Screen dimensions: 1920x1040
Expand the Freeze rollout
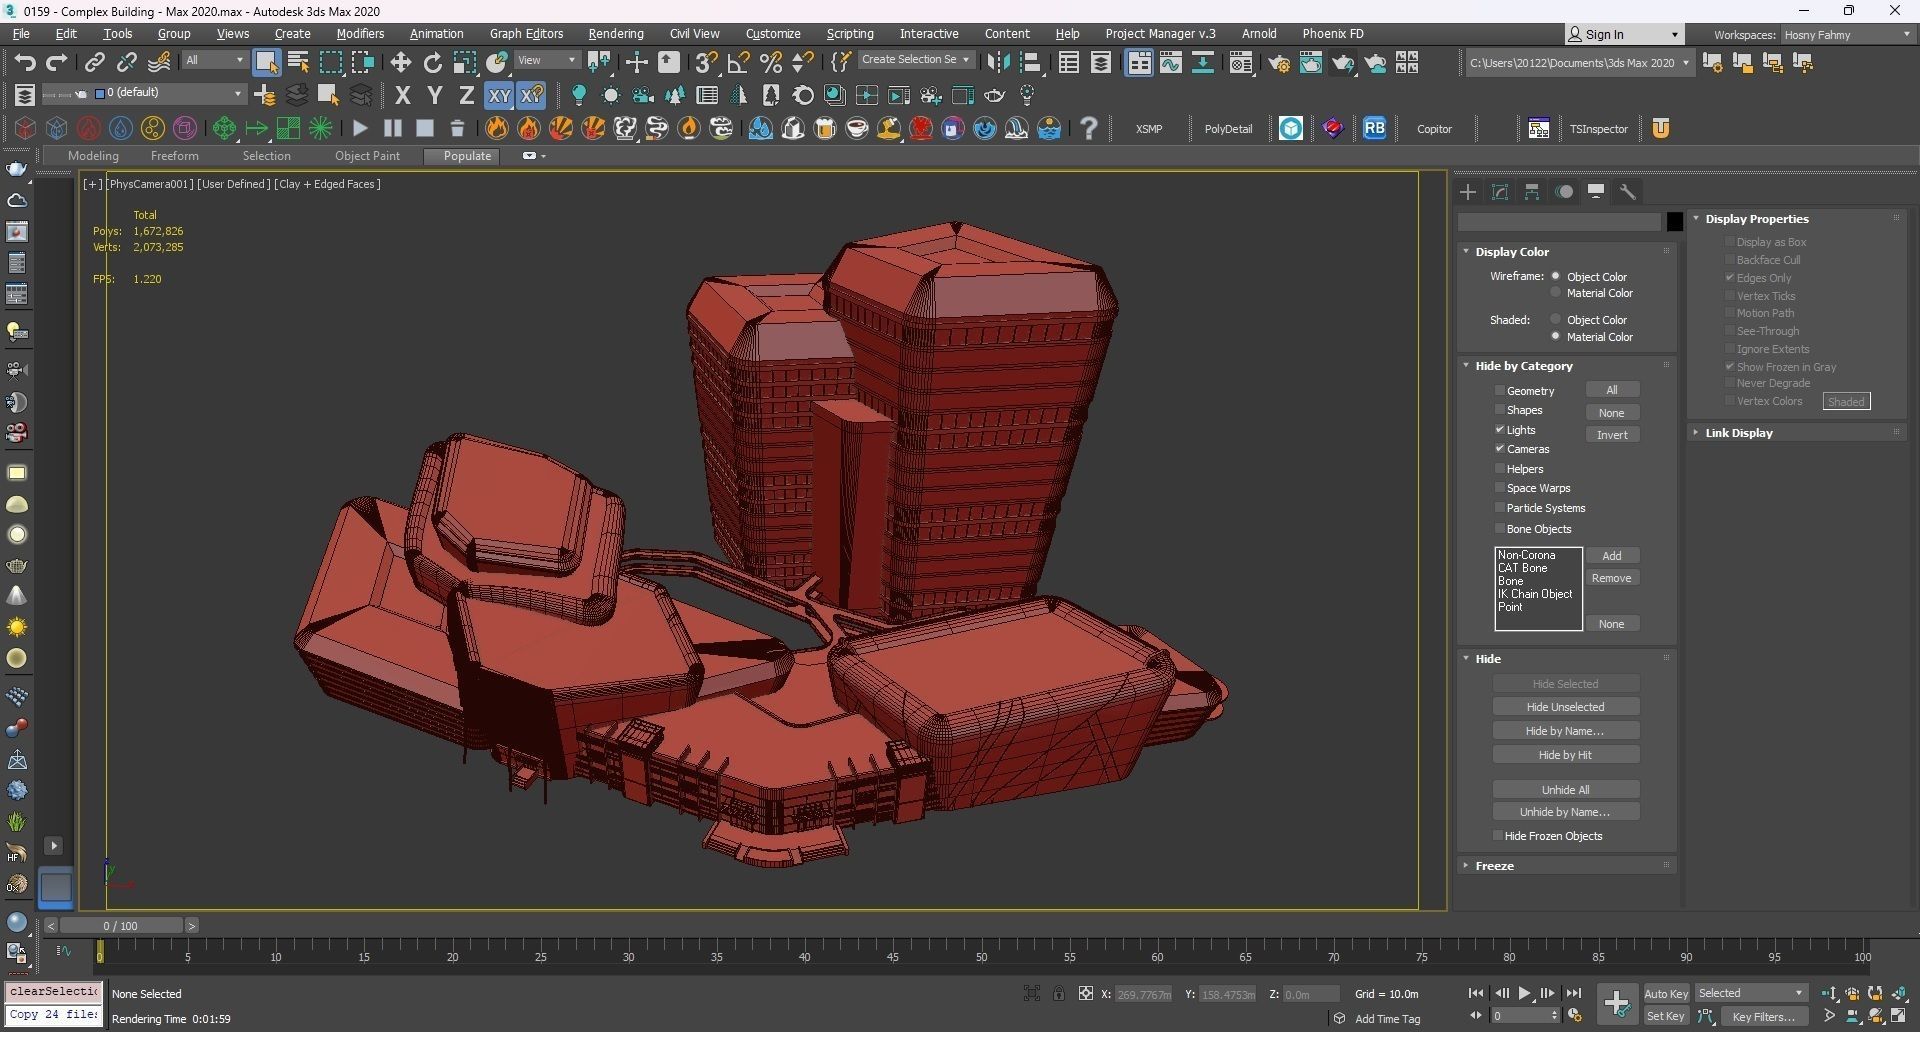tap(1494, 866)
